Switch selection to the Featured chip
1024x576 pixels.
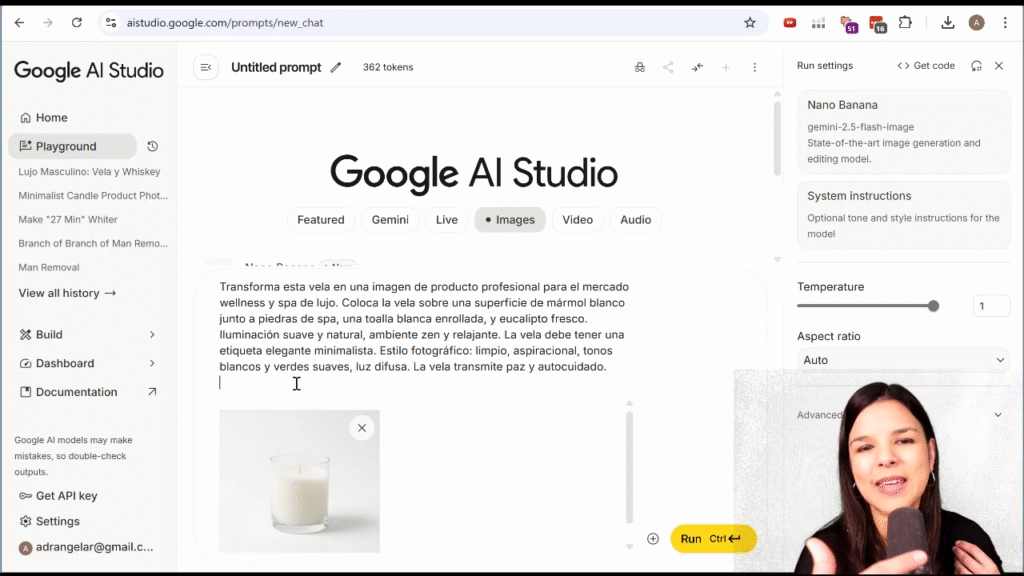[x=321, y=219]
